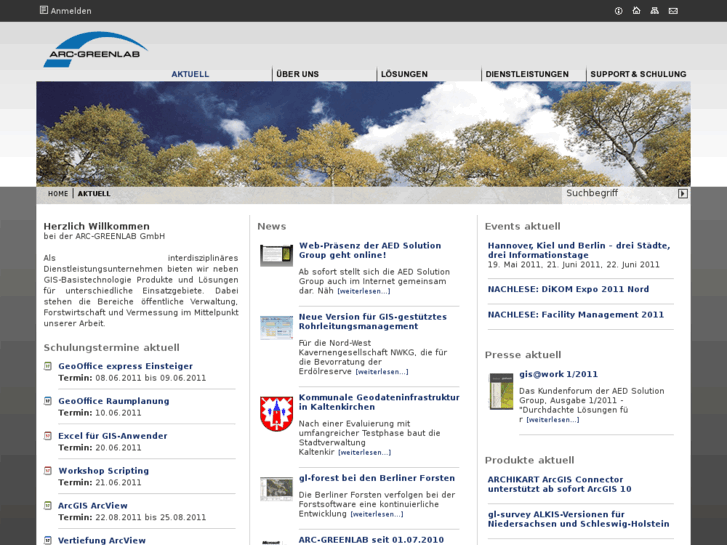Click gl-forest news thumbnail
The image size is (727, 545).
(276, 489)
